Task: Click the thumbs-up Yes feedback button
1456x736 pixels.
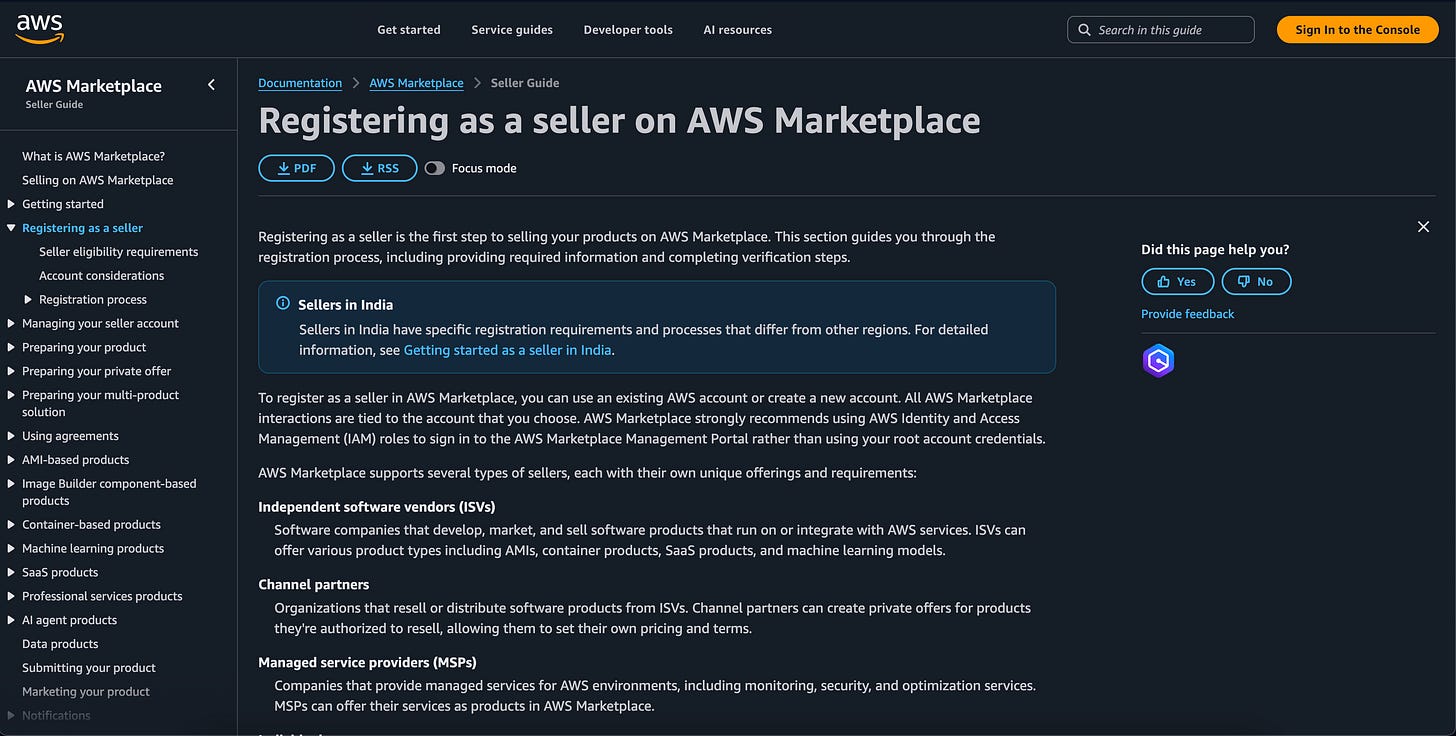Action: (x=1177, y=282)
